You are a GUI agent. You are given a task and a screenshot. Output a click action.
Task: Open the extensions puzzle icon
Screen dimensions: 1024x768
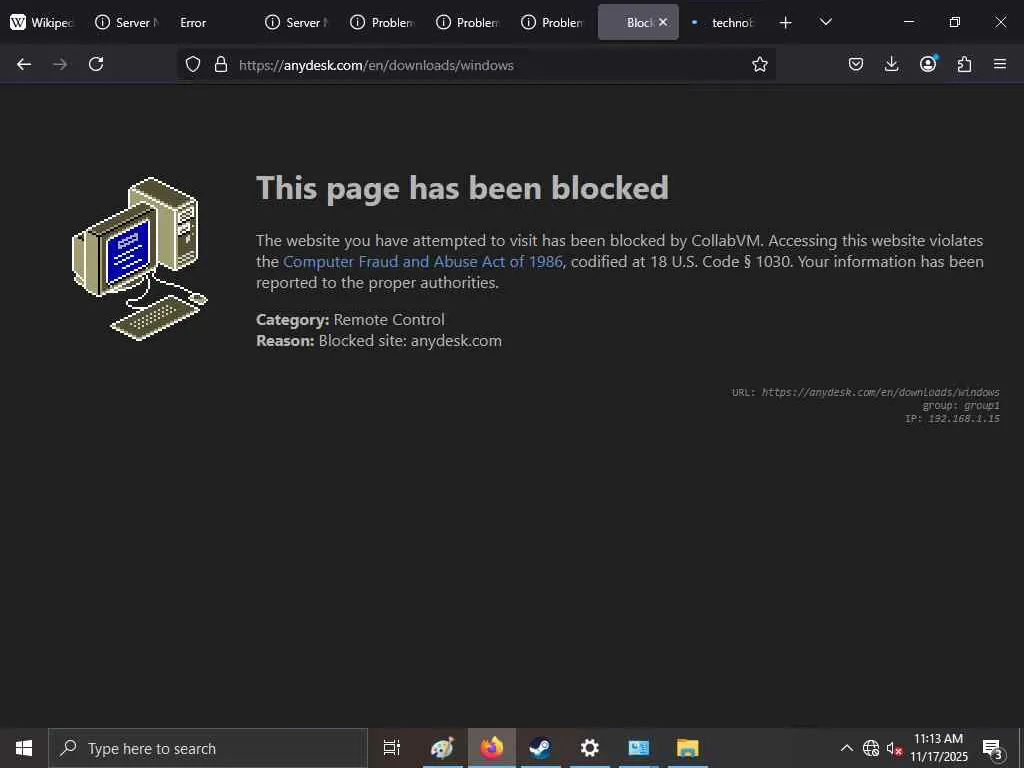click(x=964, y=64)
